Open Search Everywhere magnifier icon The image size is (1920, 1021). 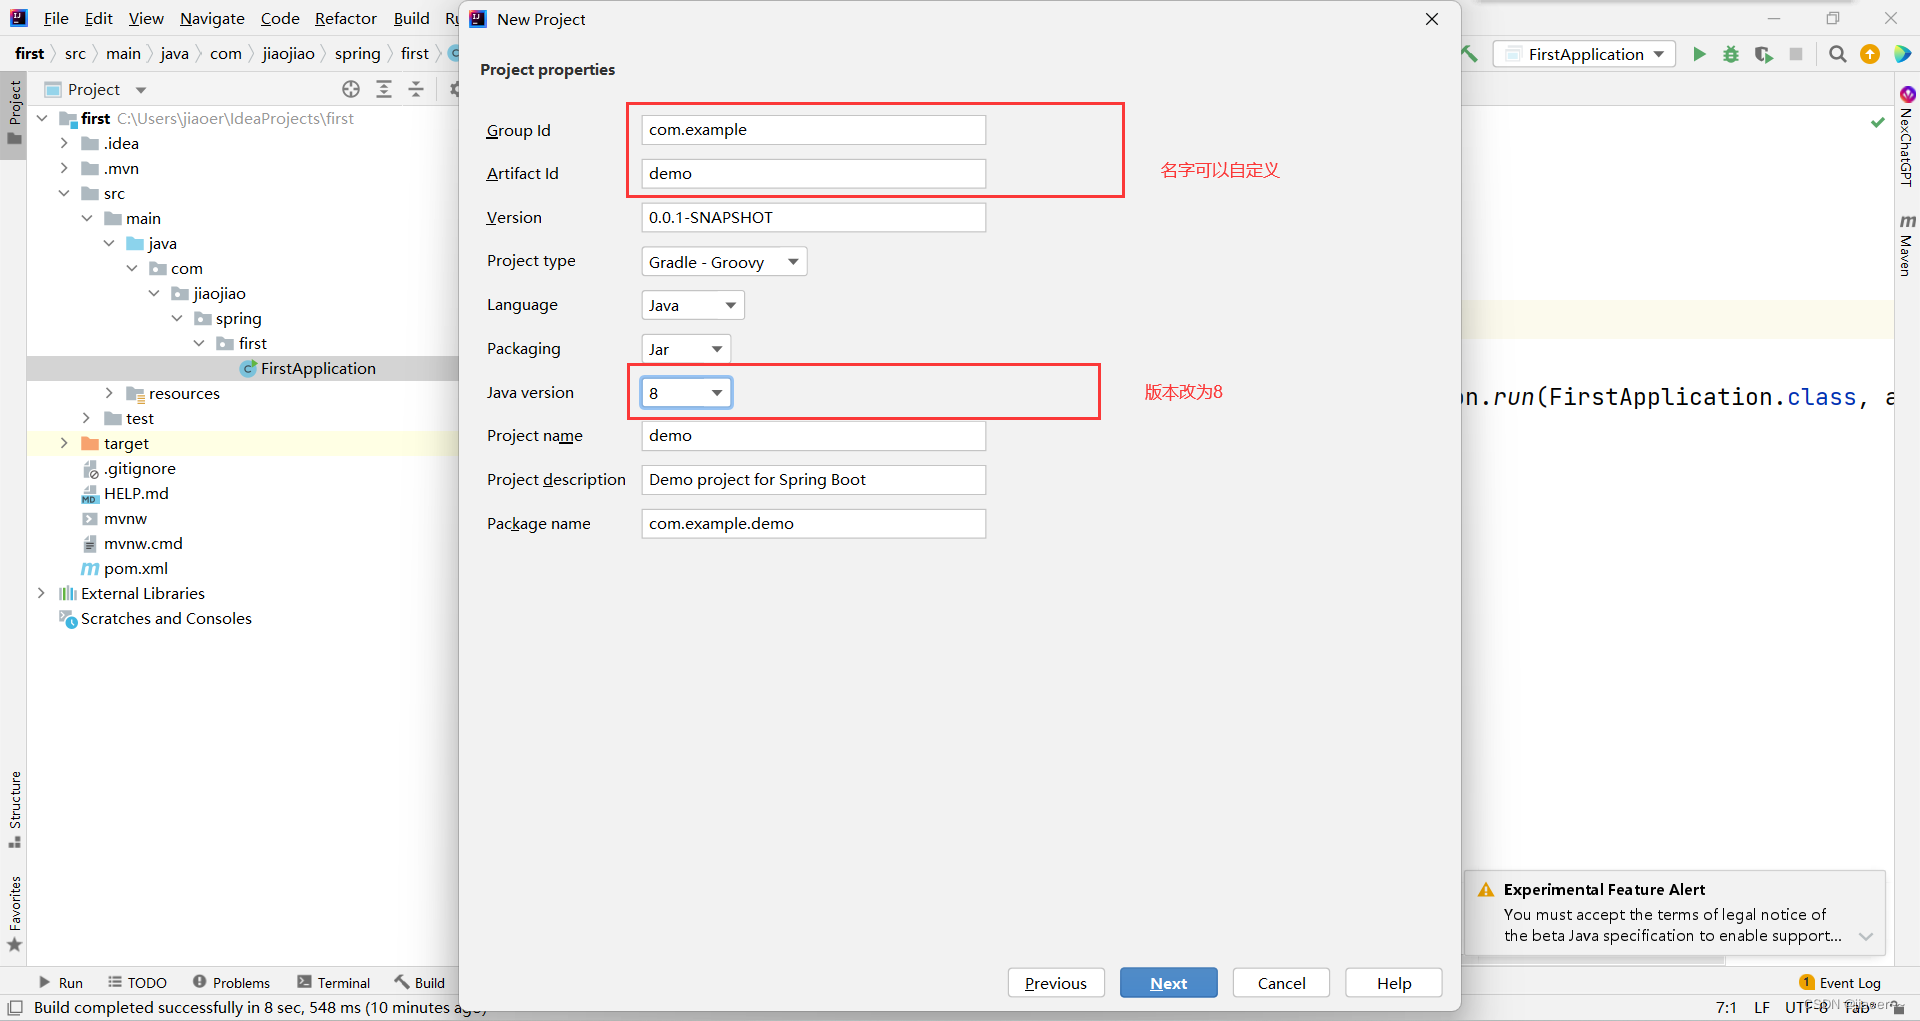pos(1838,54)
